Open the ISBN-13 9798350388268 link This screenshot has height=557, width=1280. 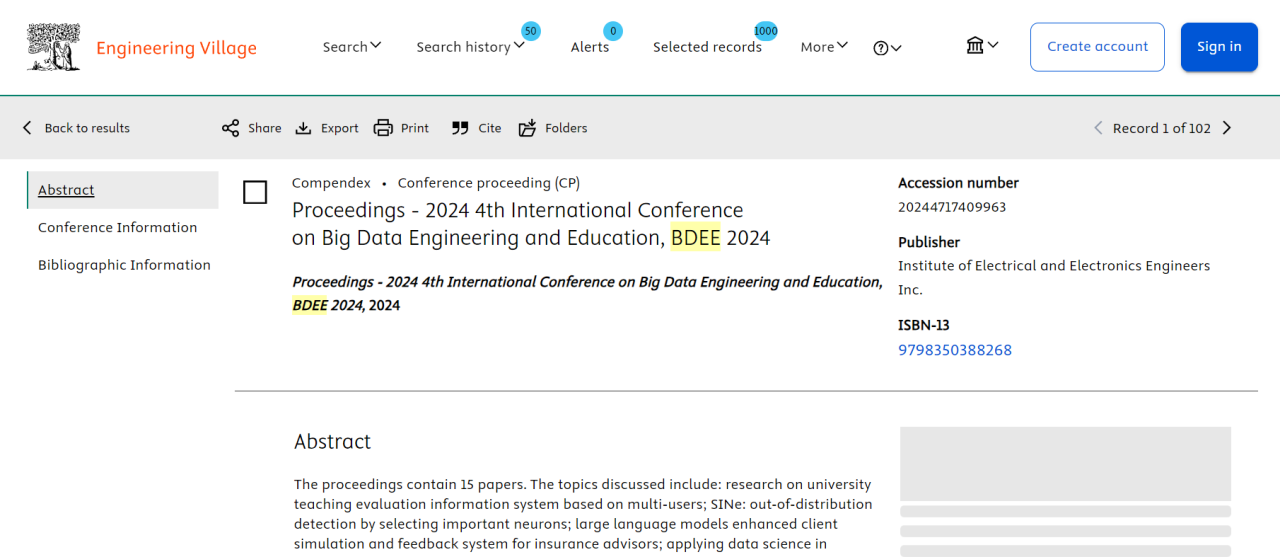point(955,350)
